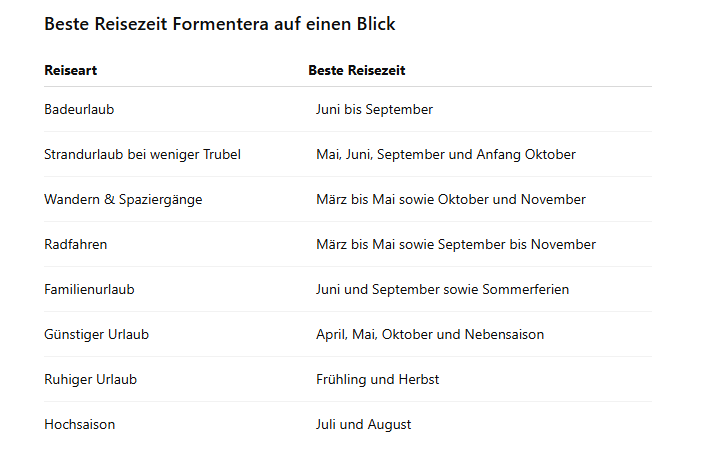
Task: Click the Badeurlaub row label
Action: click(79, 109)
